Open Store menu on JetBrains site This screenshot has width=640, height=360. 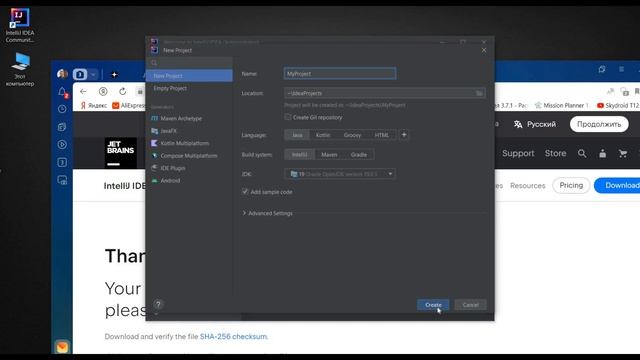point(555,153)
